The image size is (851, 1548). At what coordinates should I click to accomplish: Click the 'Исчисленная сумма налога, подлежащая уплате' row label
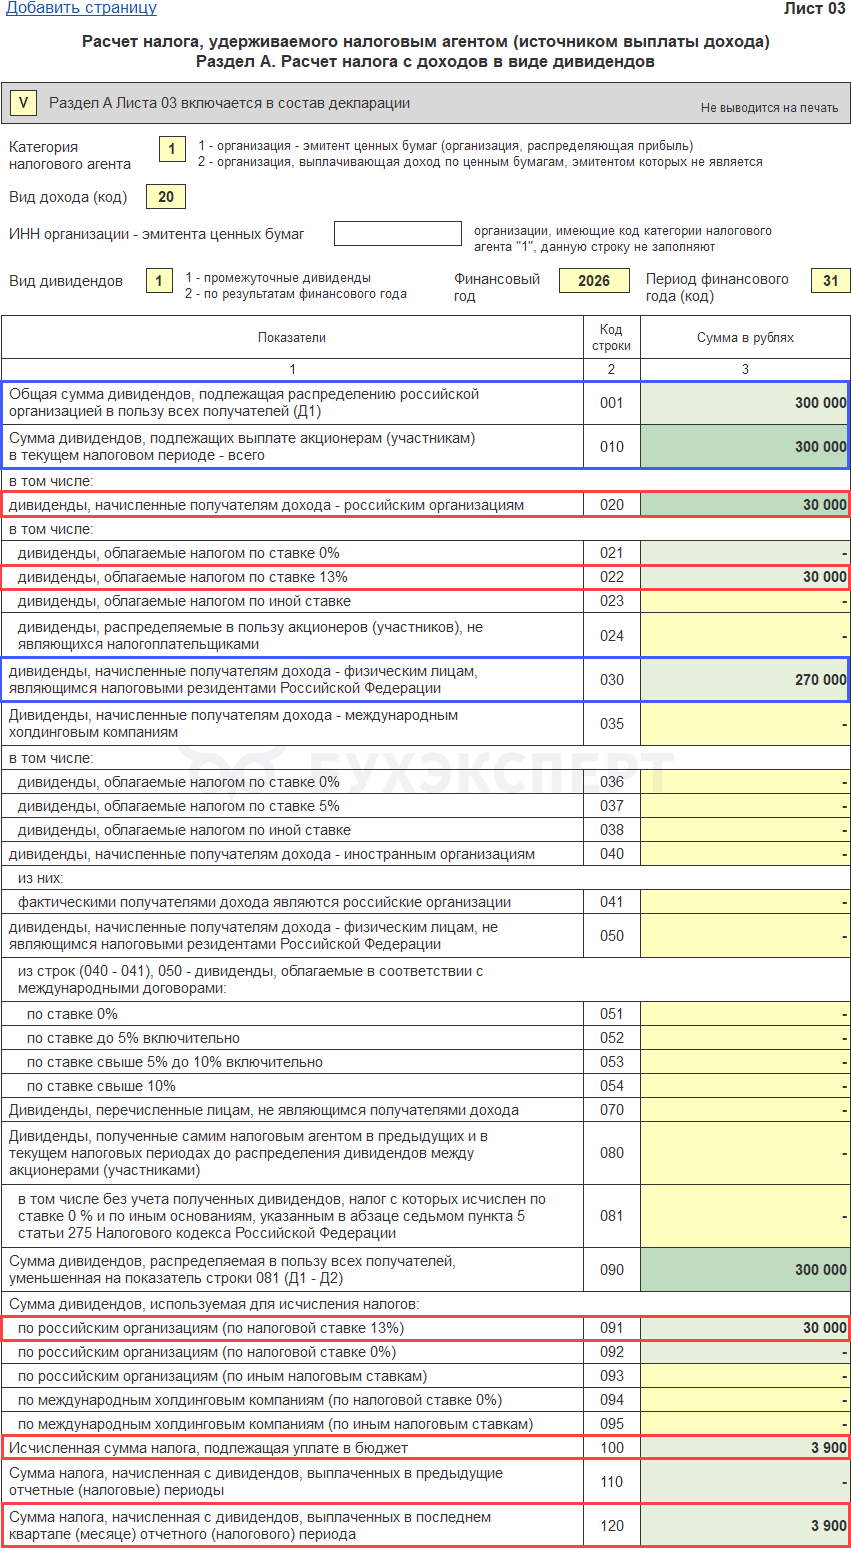point(208,1448)
